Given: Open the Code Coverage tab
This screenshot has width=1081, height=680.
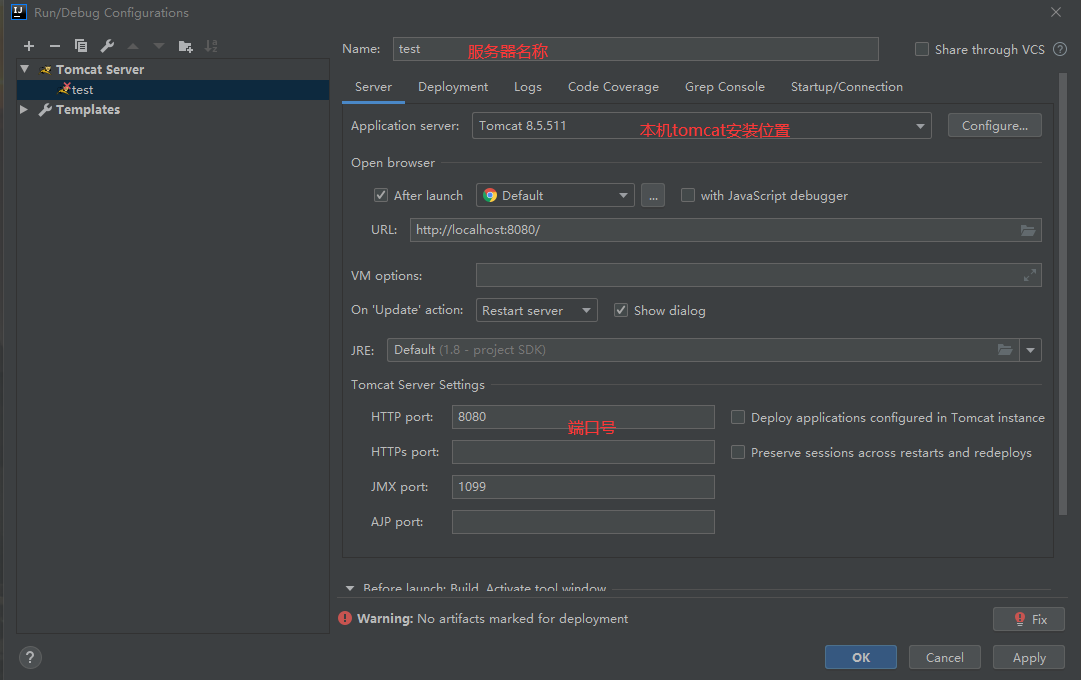Looking at the screenshot, I should tap(613, 87).
